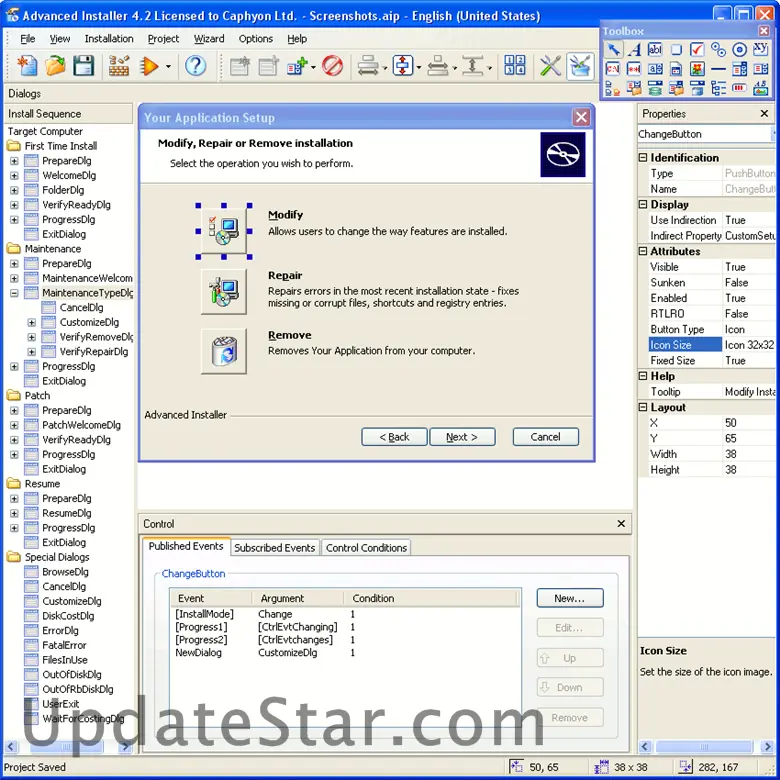Select the static text 'A' tool in Toolbox
This screenshot has width=780, height=780.
634,49
